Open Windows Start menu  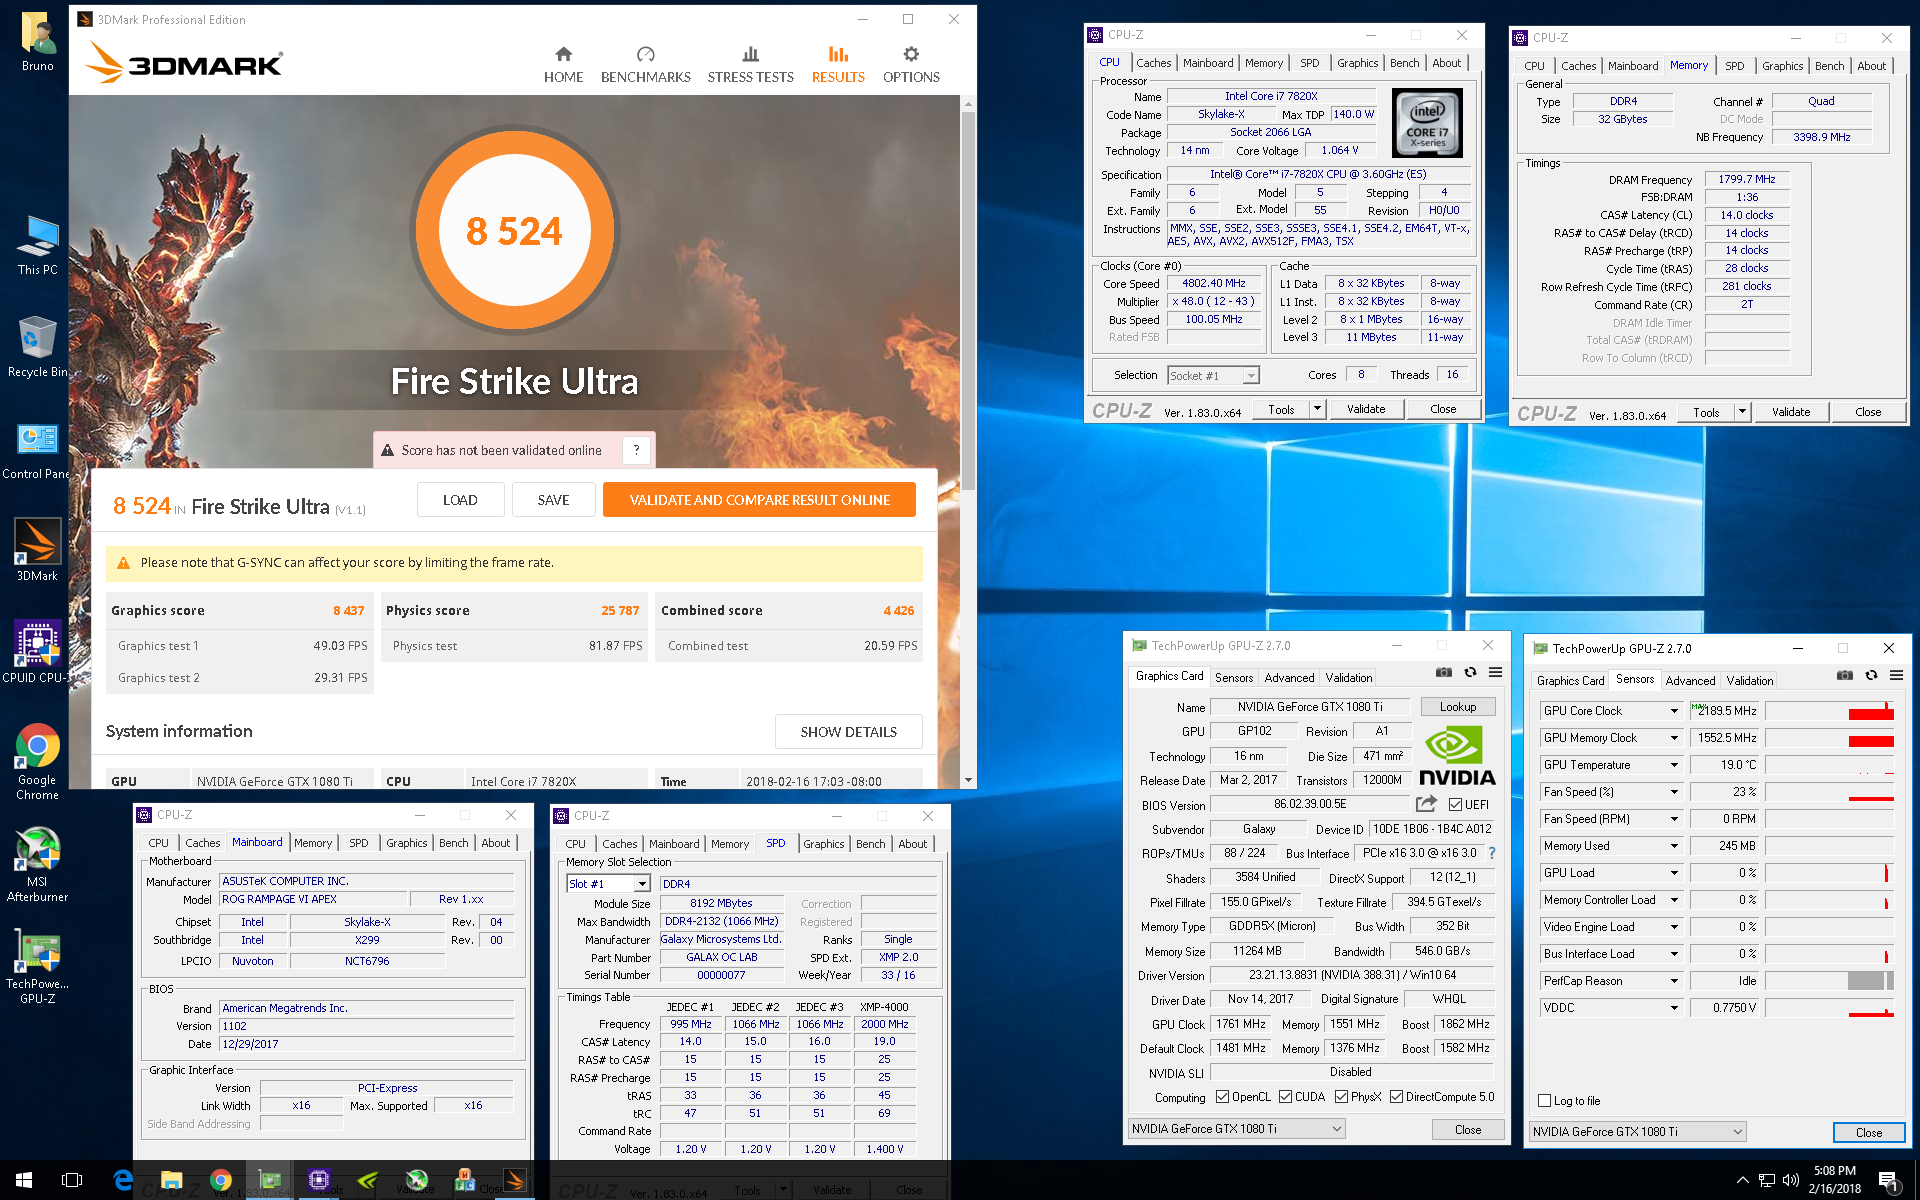24,1180
